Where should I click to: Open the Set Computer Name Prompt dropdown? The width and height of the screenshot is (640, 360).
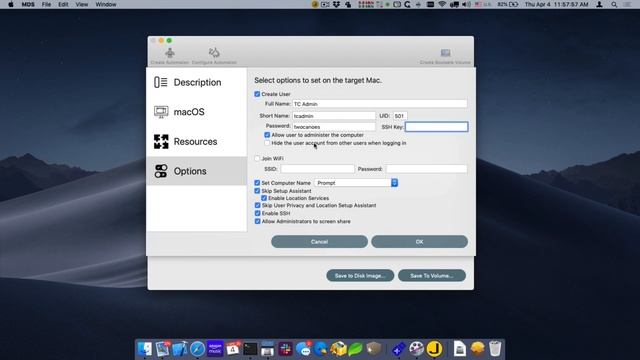click(356, 183)
